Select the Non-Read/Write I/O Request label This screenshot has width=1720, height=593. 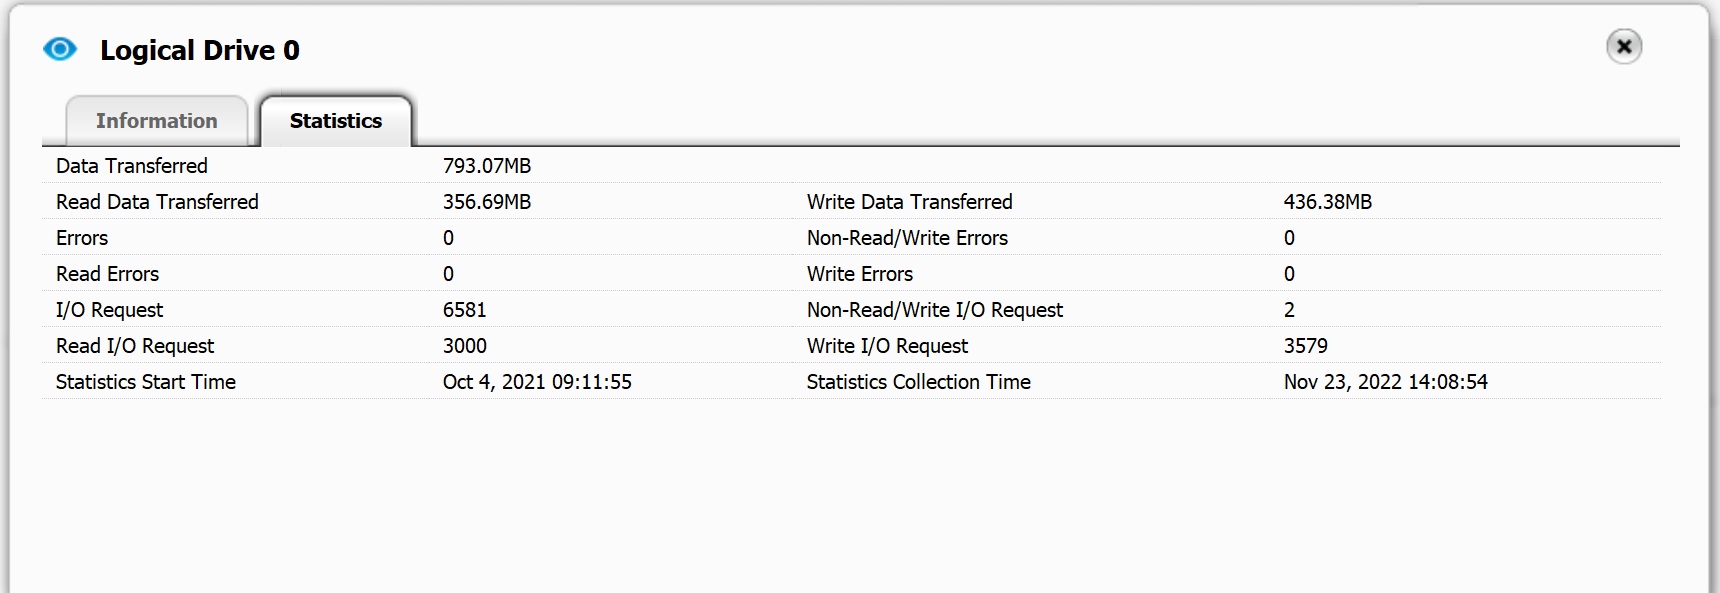pyautogui.click(x=935, y=310)
